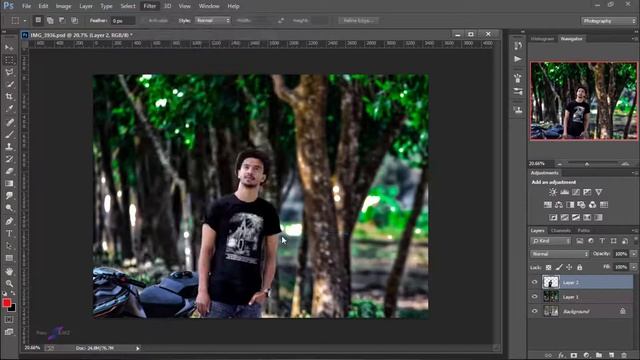
Task: Select the Zoom tool in toolbar
Action: click(9, 284)
